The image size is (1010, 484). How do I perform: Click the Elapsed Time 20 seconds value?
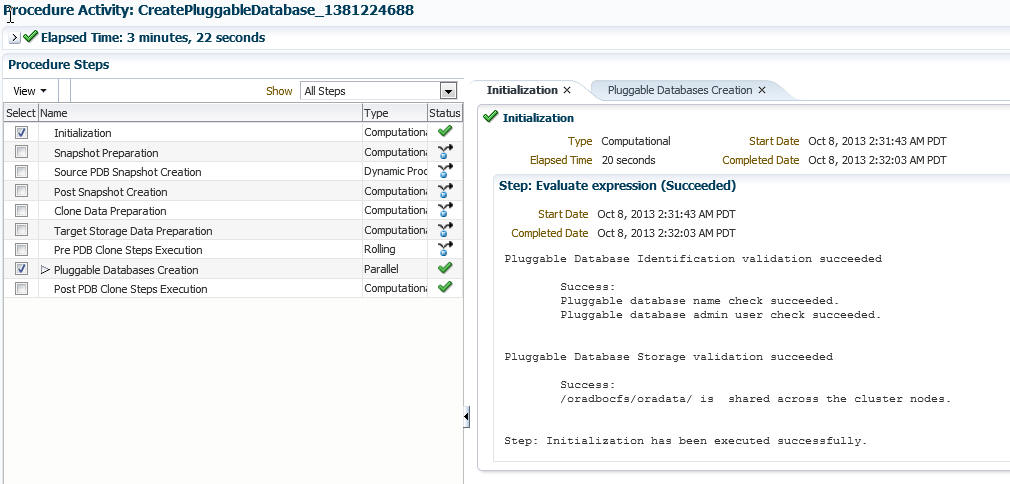coord(628,160)
